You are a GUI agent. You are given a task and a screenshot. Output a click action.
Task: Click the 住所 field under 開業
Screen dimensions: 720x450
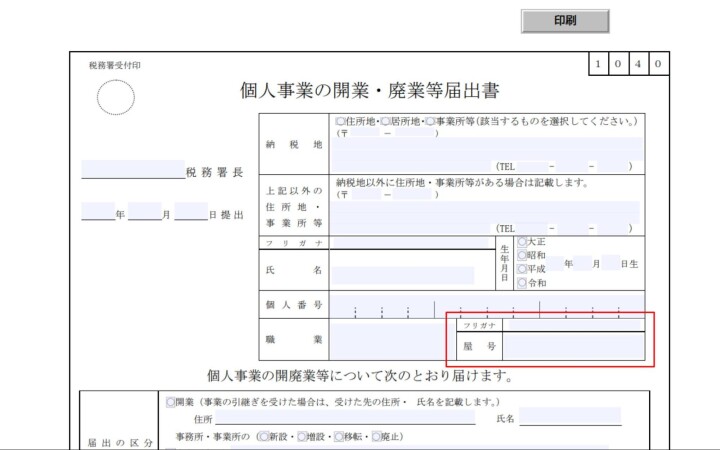(345, 417)
